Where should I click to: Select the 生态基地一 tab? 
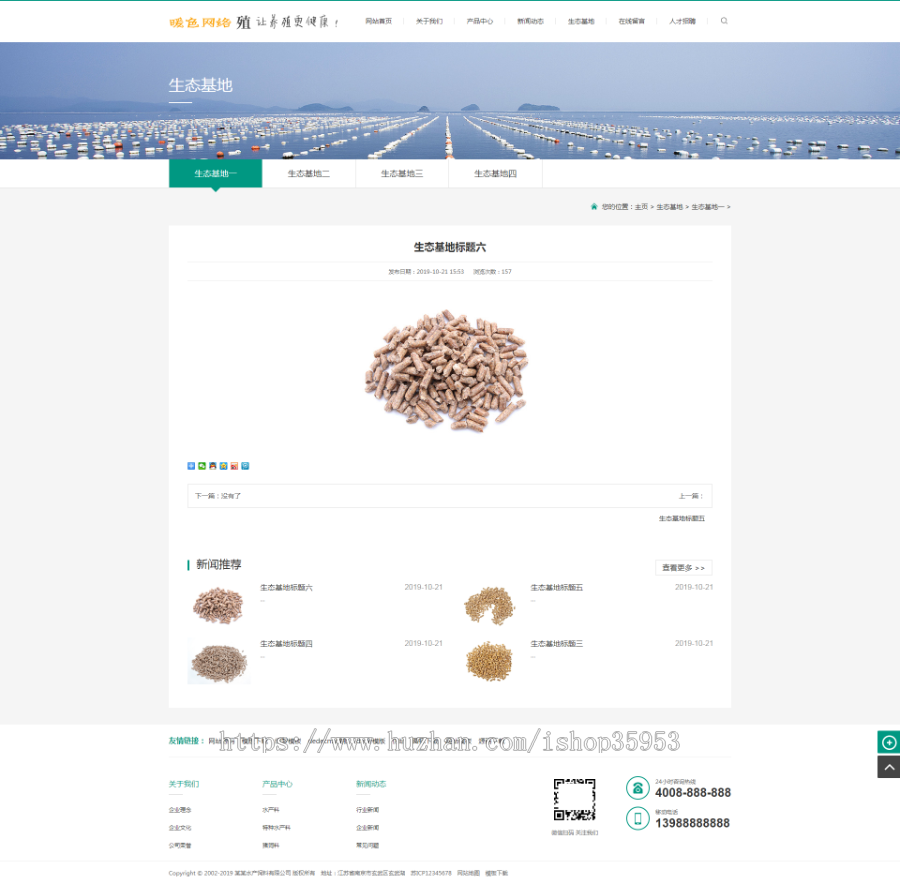(215, 173)
